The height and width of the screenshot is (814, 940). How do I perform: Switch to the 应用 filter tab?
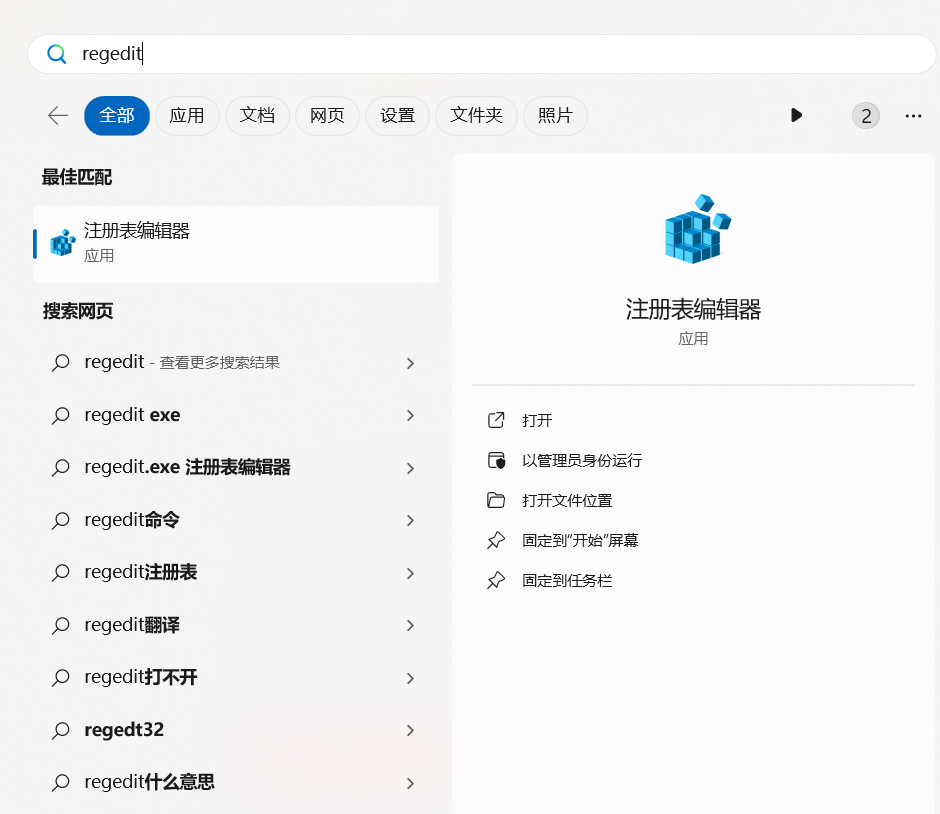(x=186, y=116)
